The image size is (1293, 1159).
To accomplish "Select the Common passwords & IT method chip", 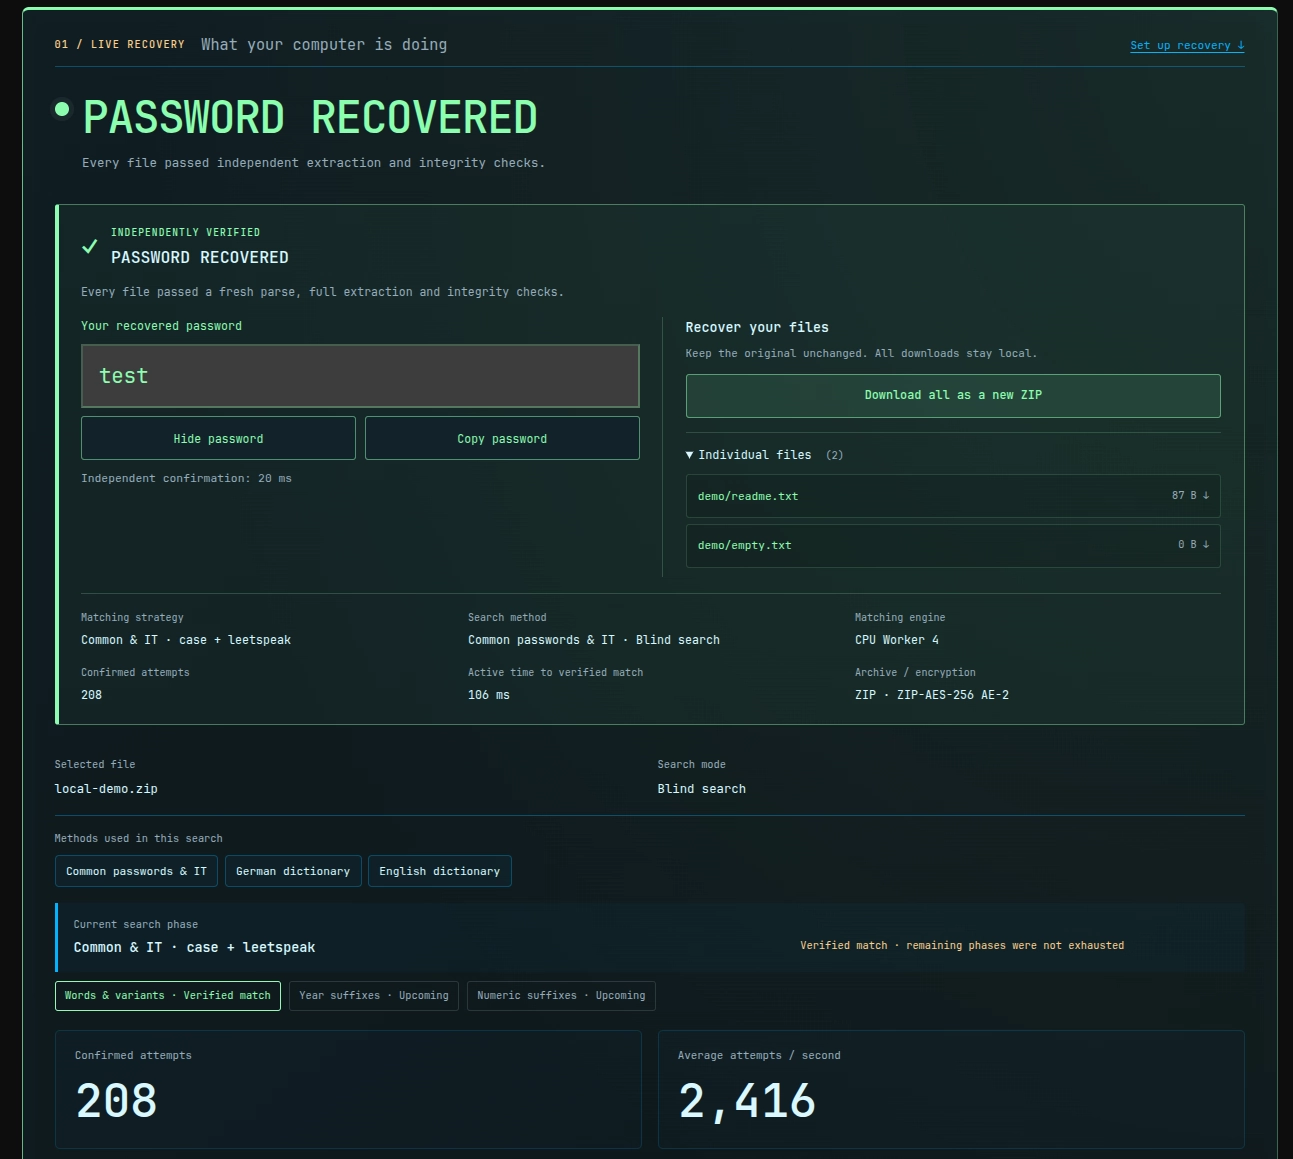I will pos(136,871).
